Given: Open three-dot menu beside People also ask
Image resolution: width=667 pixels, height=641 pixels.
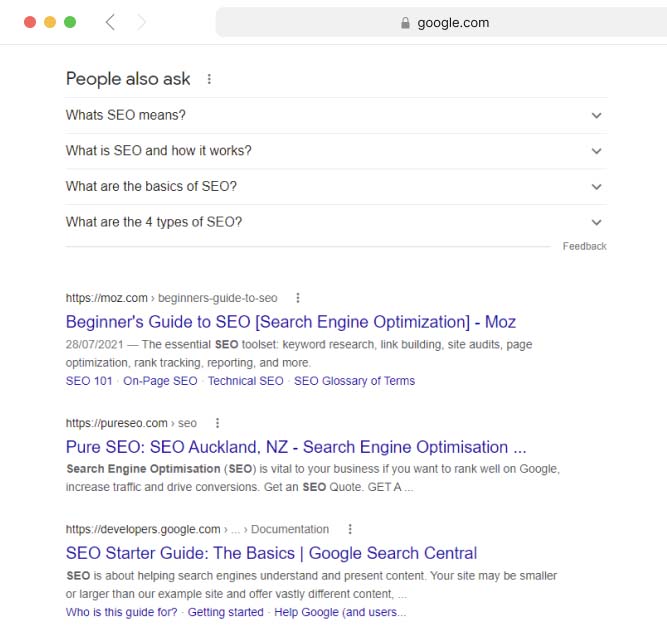Looking at the screenshot, I should [209, 79].
